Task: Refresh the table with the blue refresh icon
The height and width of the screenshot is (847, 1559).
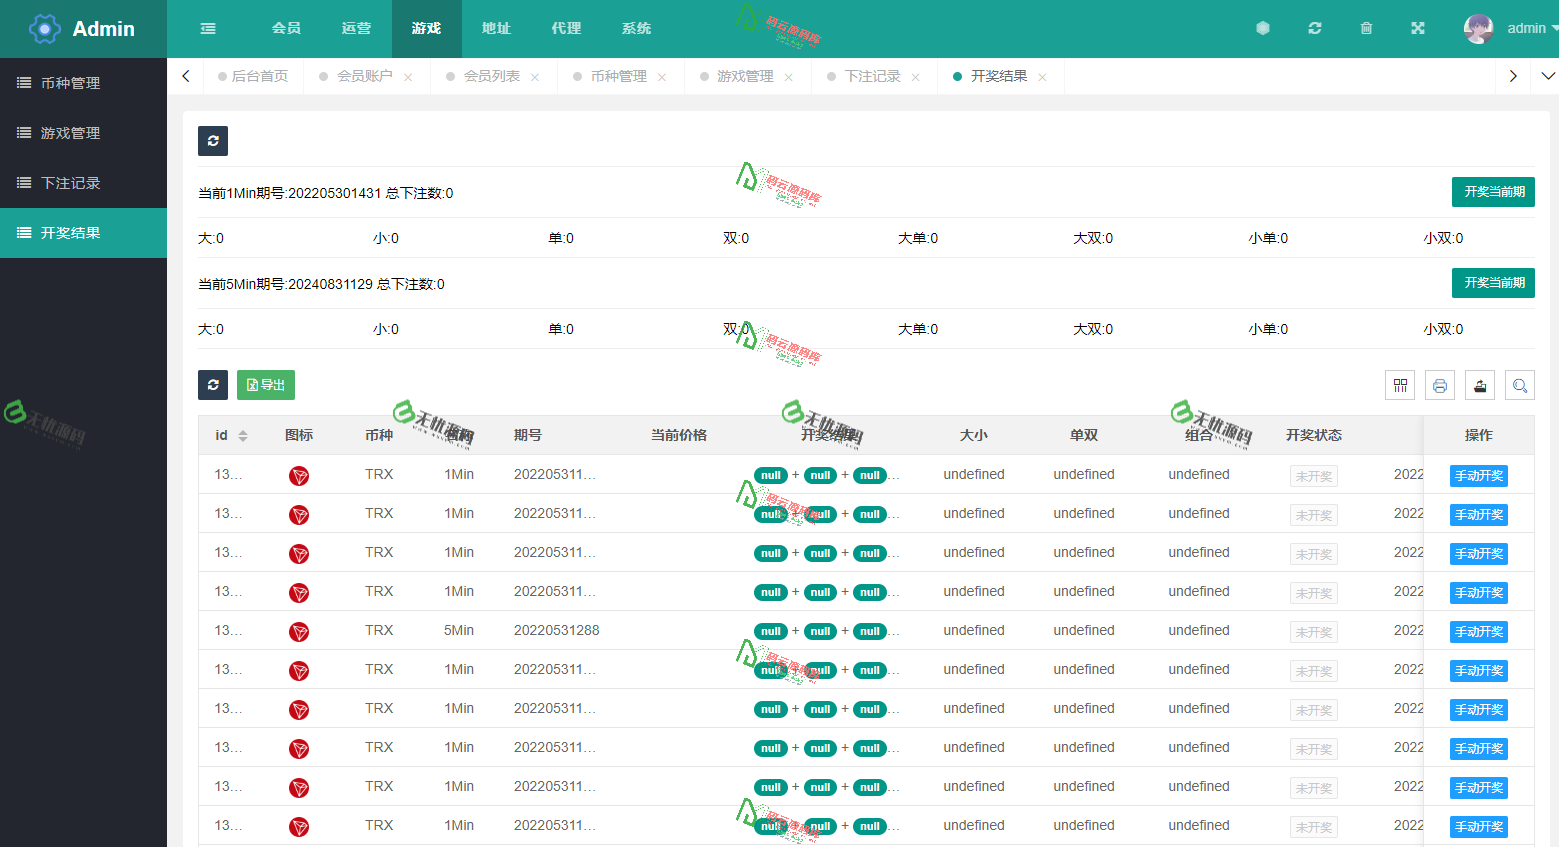Action: click(x=213, y=385)
